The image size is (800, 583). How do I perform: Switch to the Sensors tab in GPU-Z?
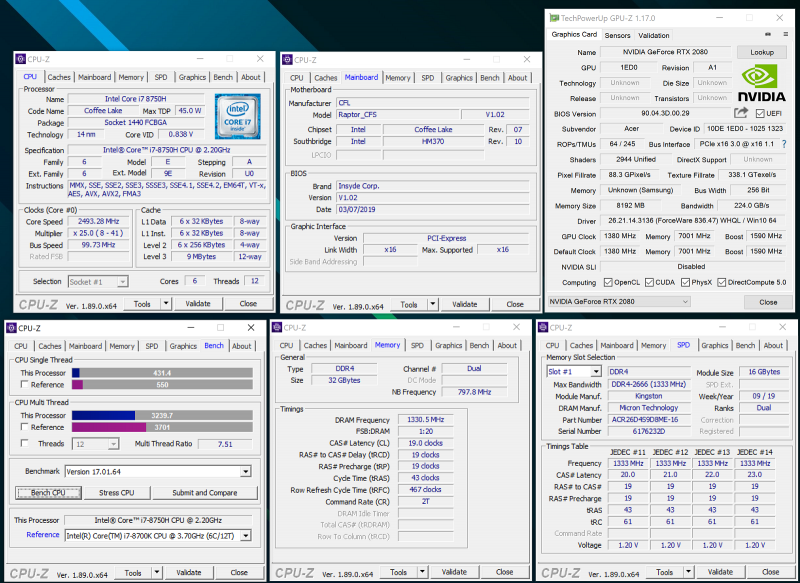617,34
